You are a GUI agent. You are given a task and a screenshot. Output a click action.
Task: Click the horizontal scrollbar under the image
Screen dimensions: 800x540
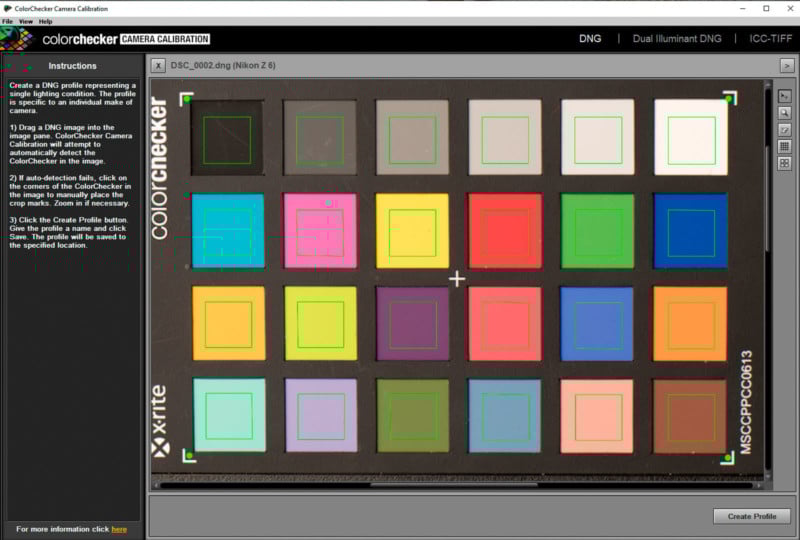[454, 485]
